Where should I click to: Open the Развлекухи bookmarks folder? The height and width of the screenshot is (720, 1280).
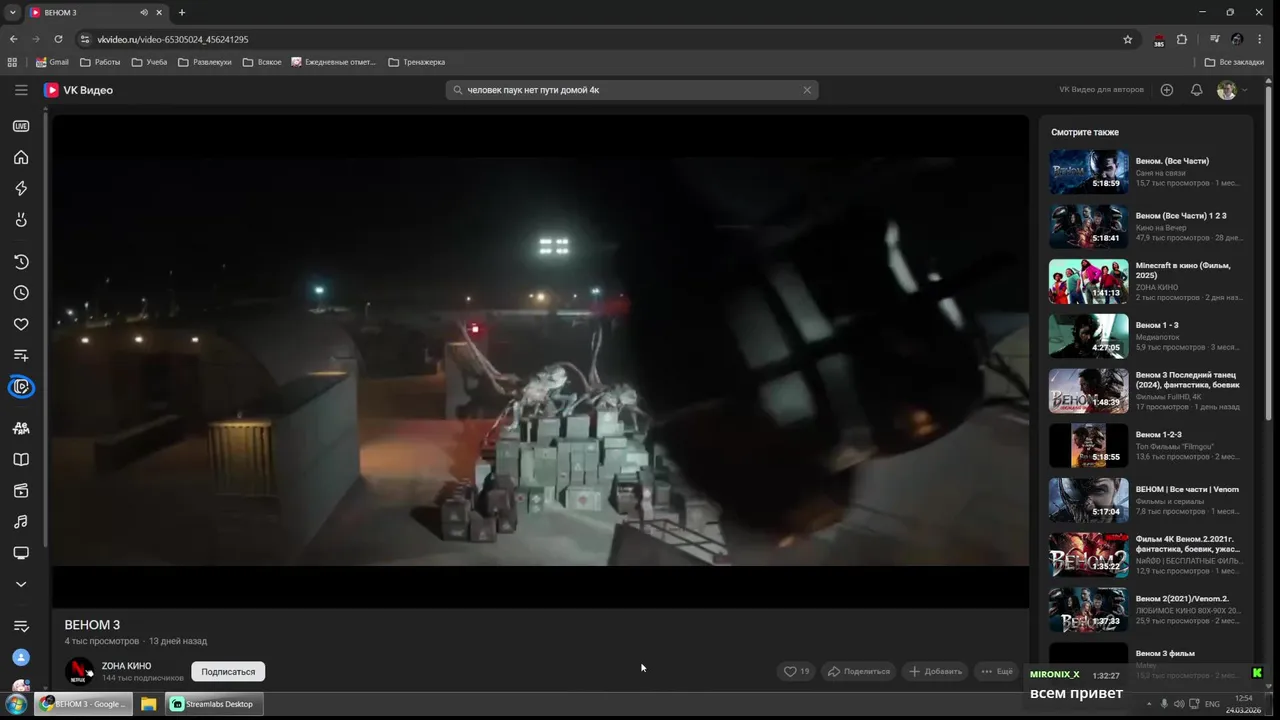click(205, 62)
